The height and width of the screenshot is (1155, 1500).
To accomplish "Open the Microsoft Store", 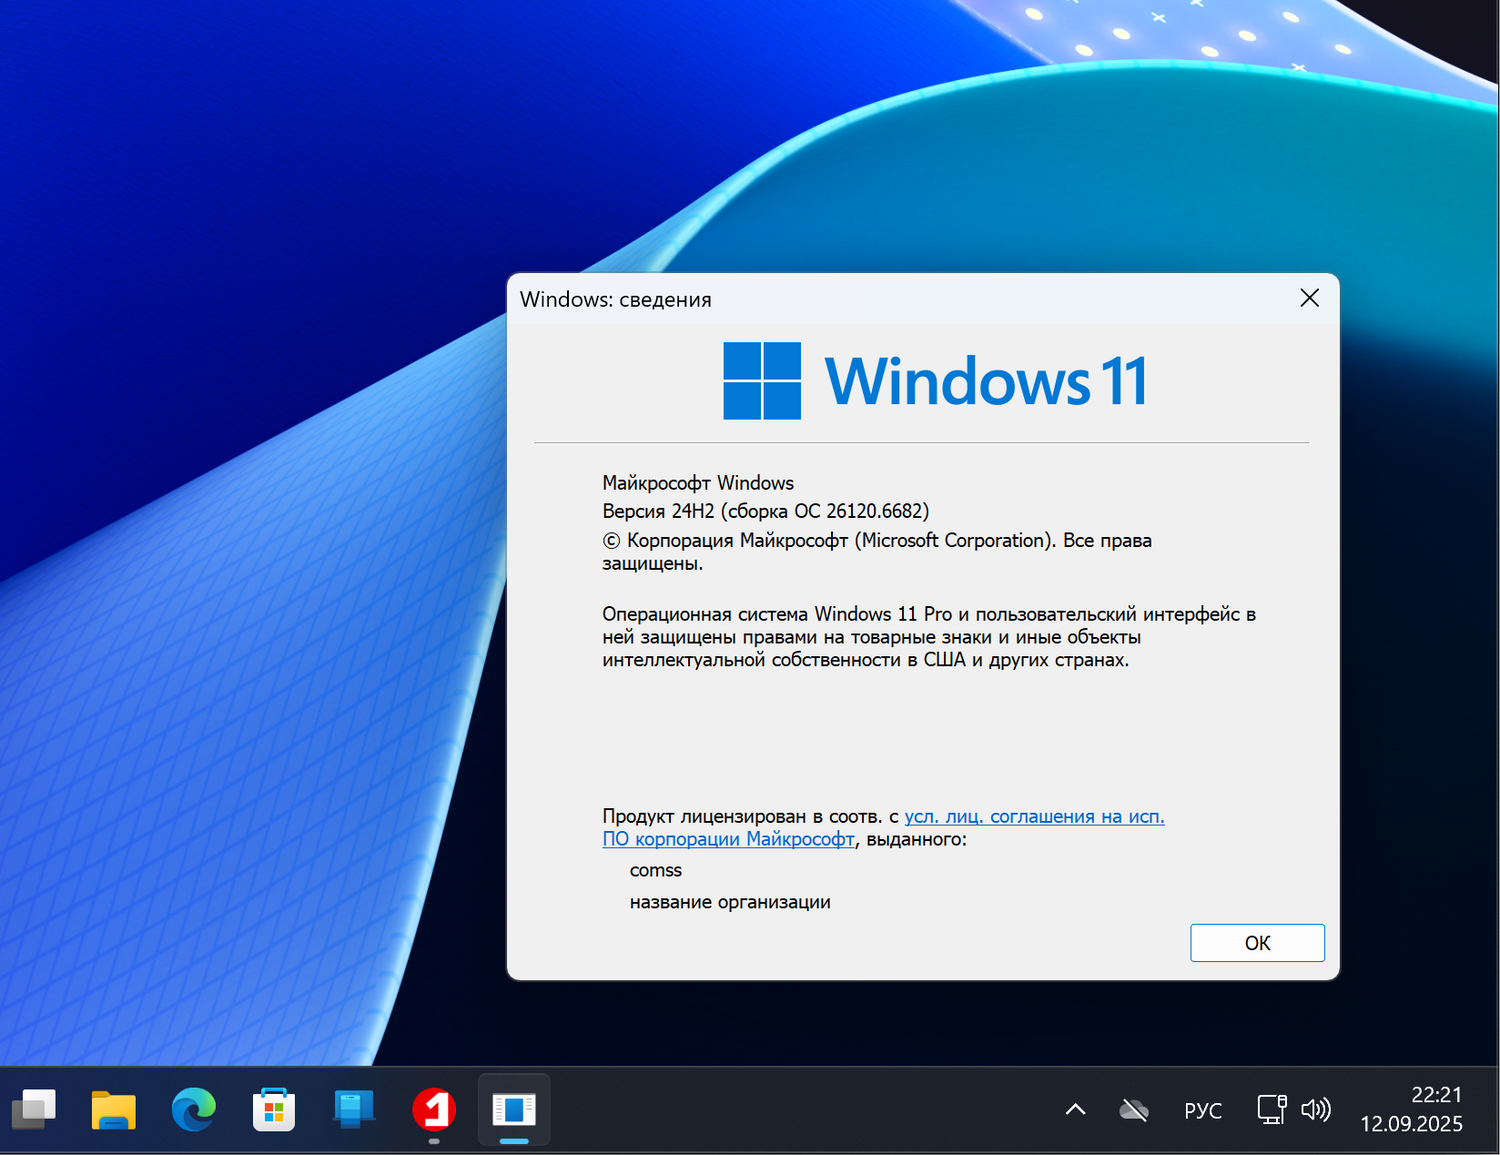I will [x=273, y=1110].
